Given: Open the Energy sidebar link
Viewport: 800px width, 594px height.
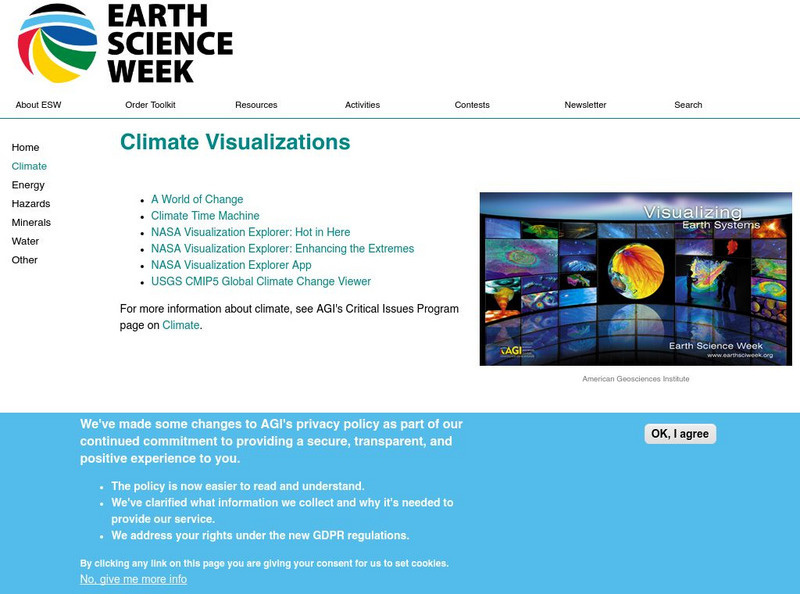Looking at the screenshot, I should pyautogui.click(x=29, y=185).
